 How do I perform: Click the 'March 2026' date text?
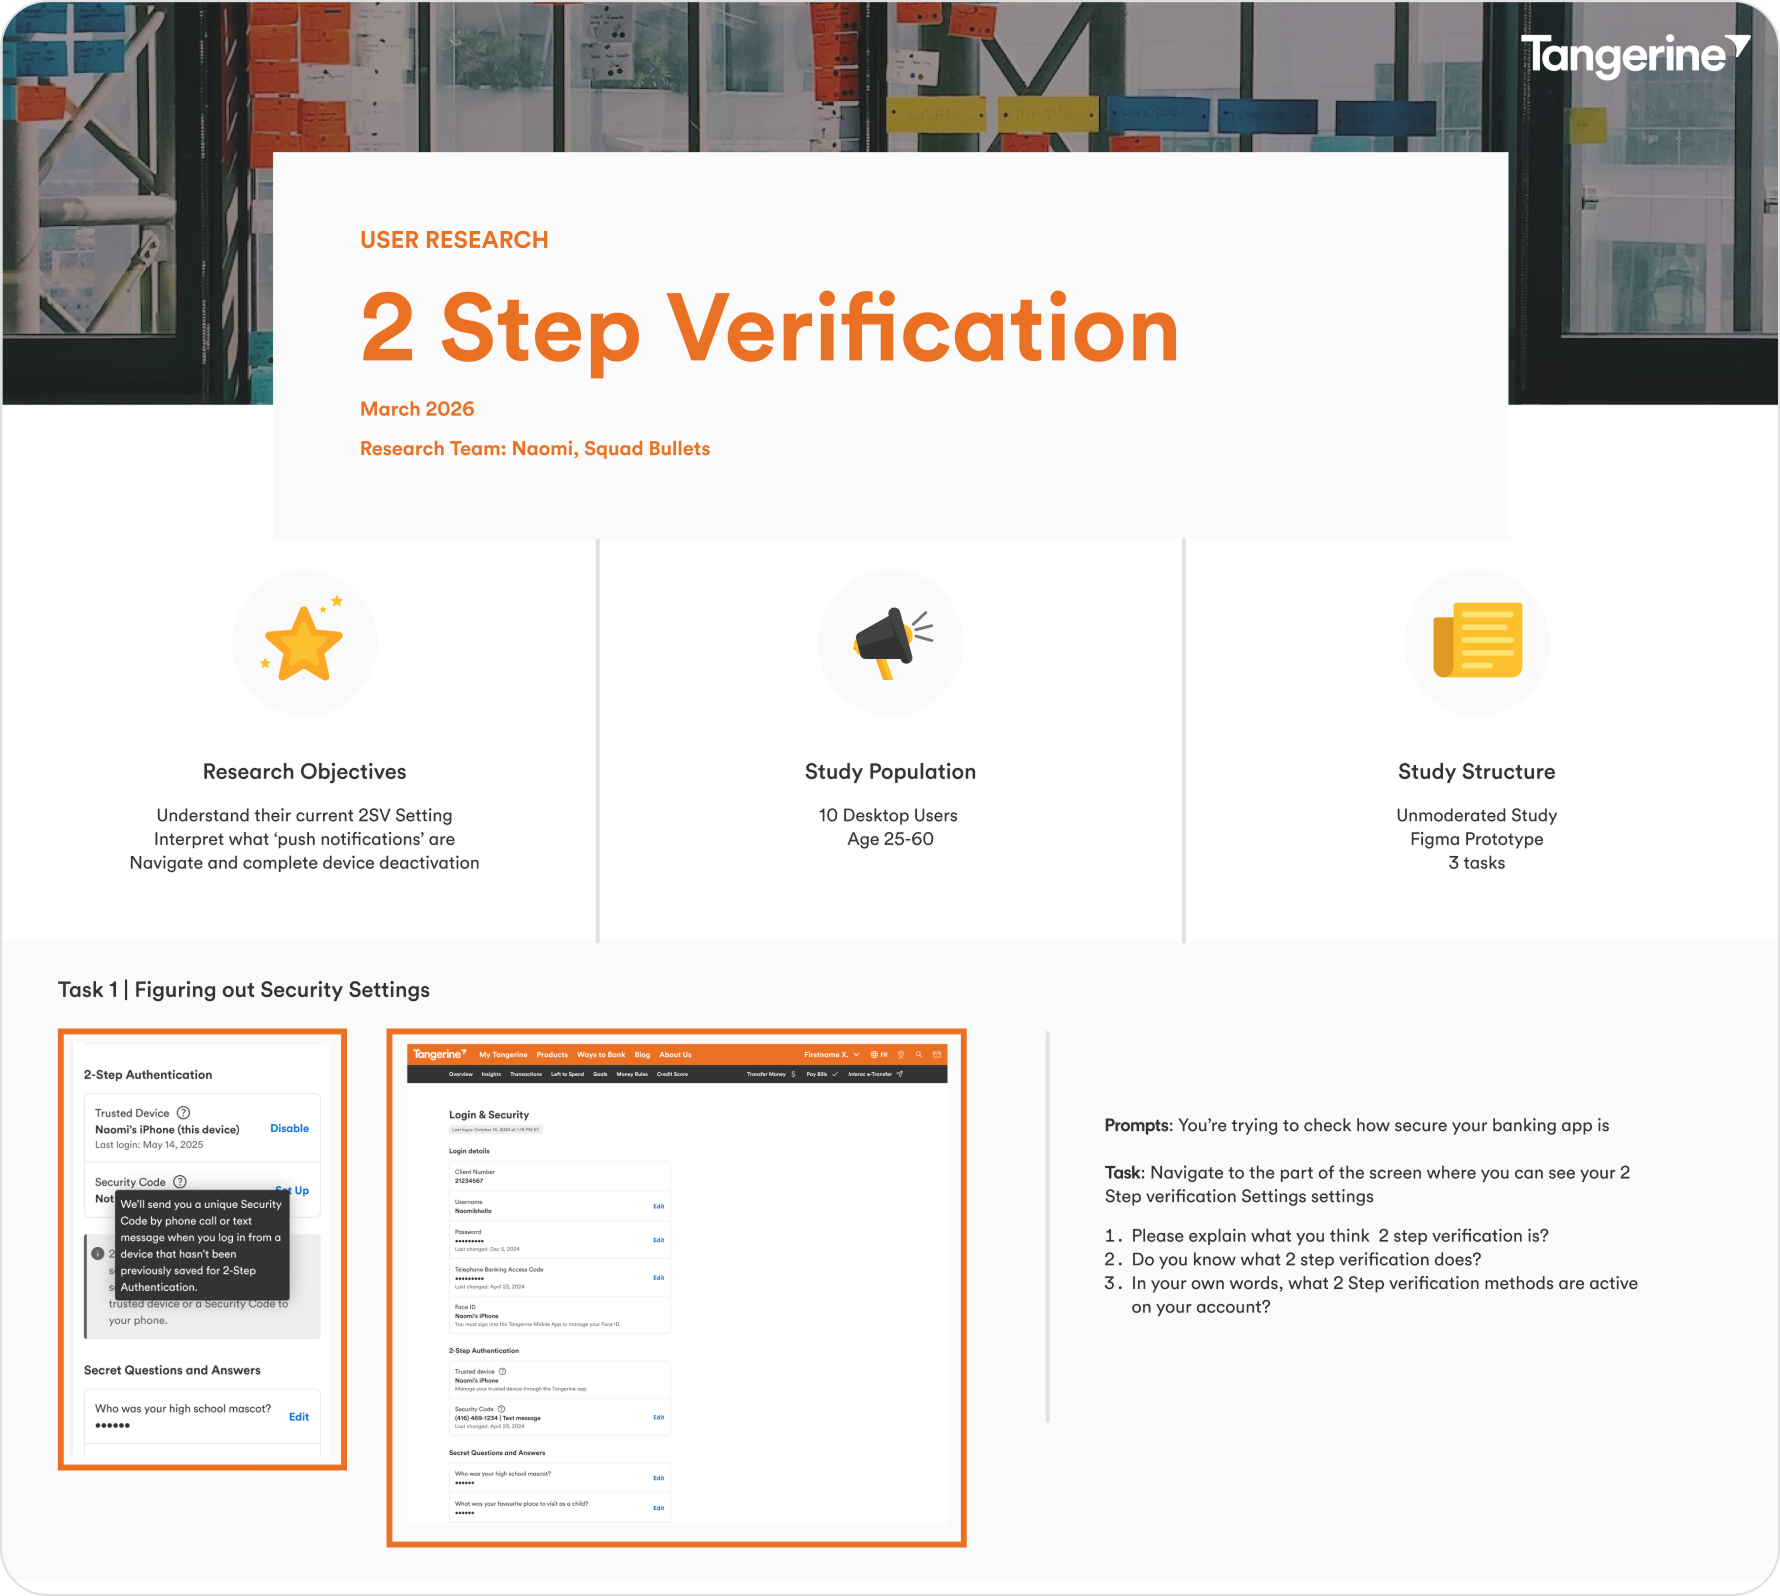[417, 409]
